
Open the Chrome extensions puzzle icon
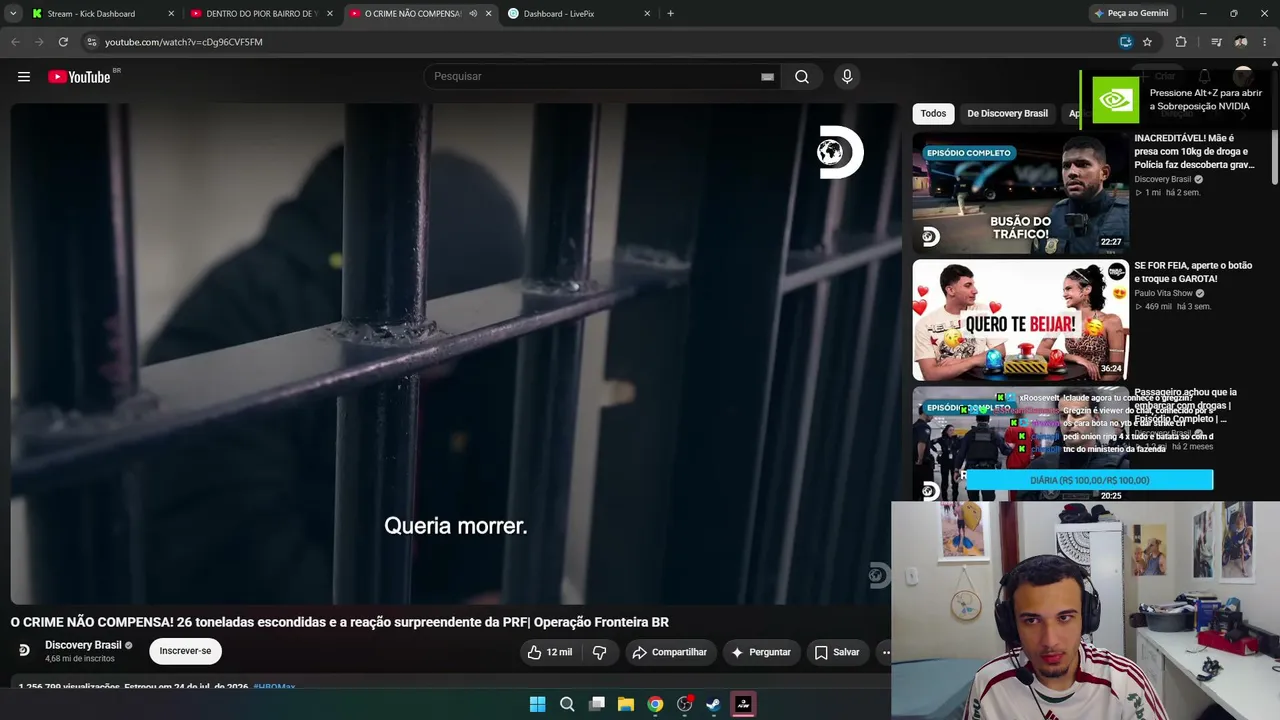coord(1181,42)
